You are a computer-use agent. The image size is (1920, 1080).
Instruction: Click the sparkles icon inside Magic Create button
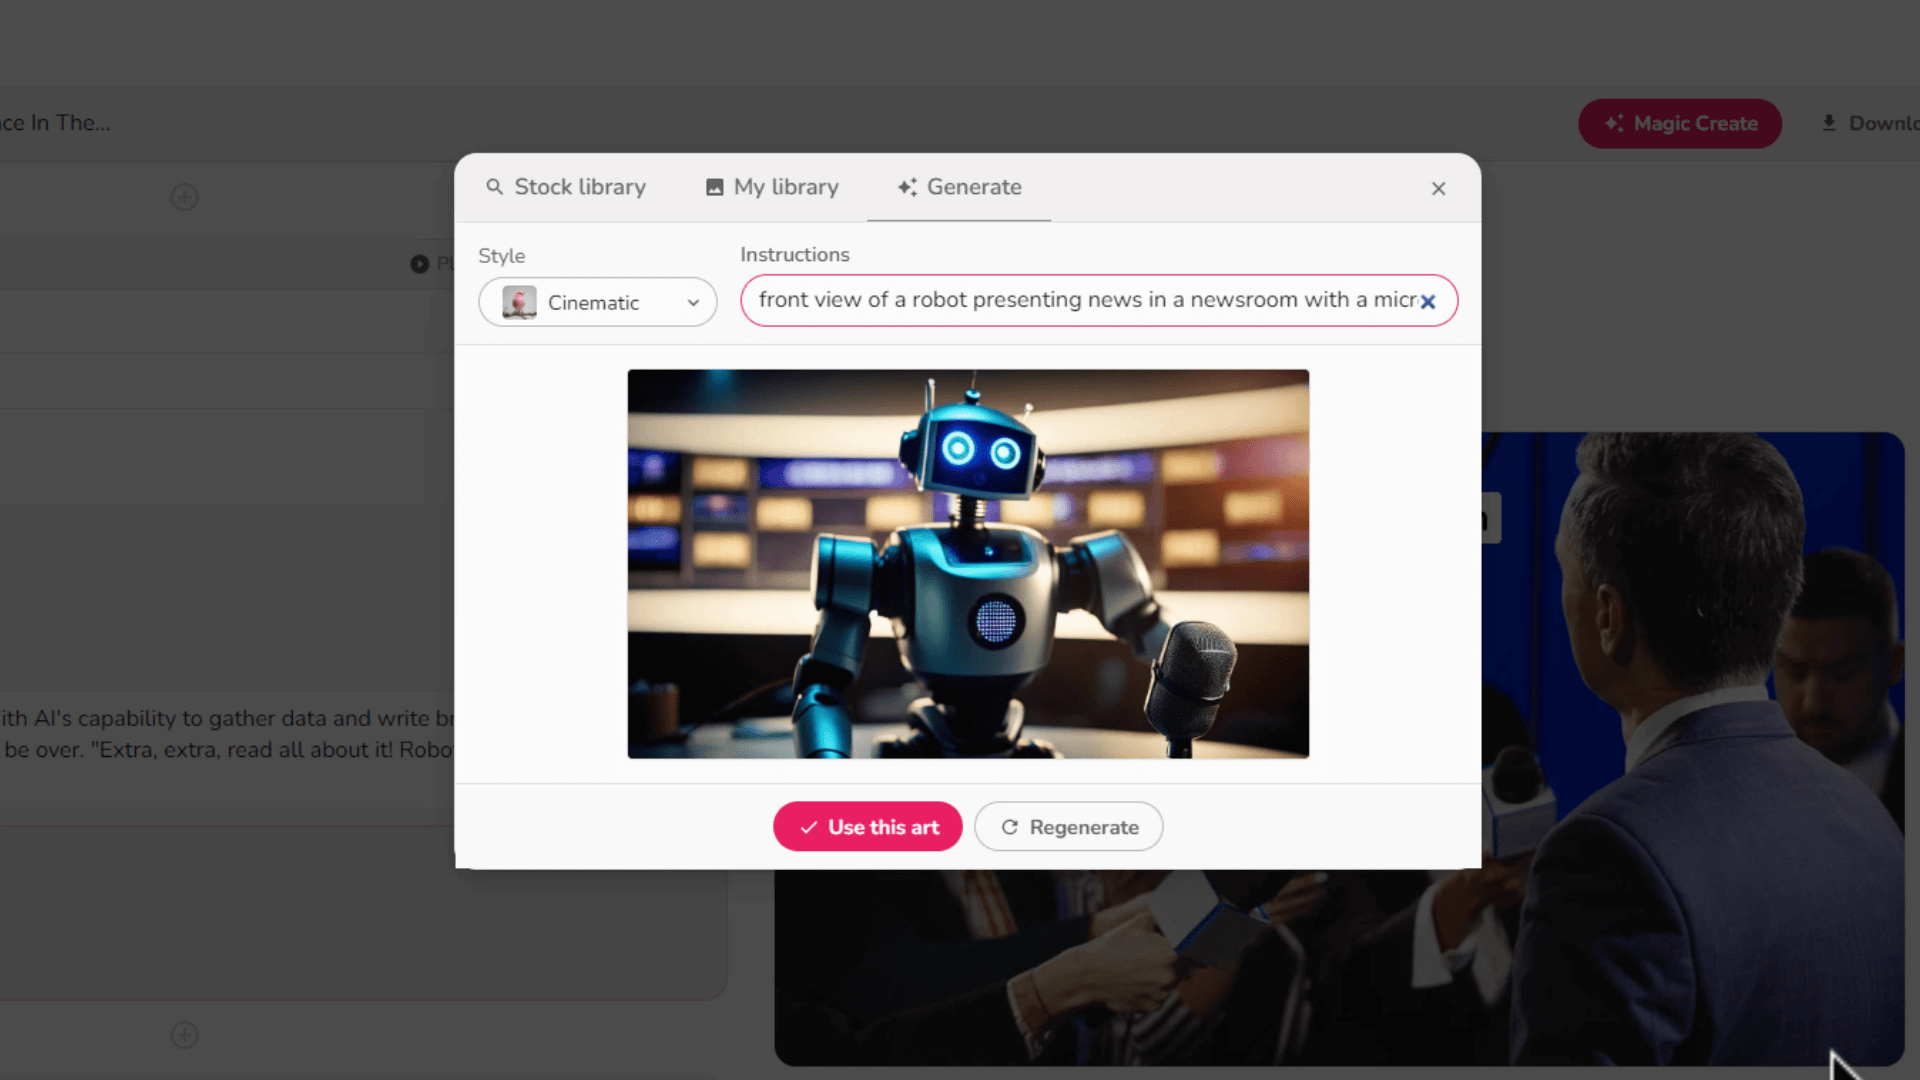click(1614, 123)
